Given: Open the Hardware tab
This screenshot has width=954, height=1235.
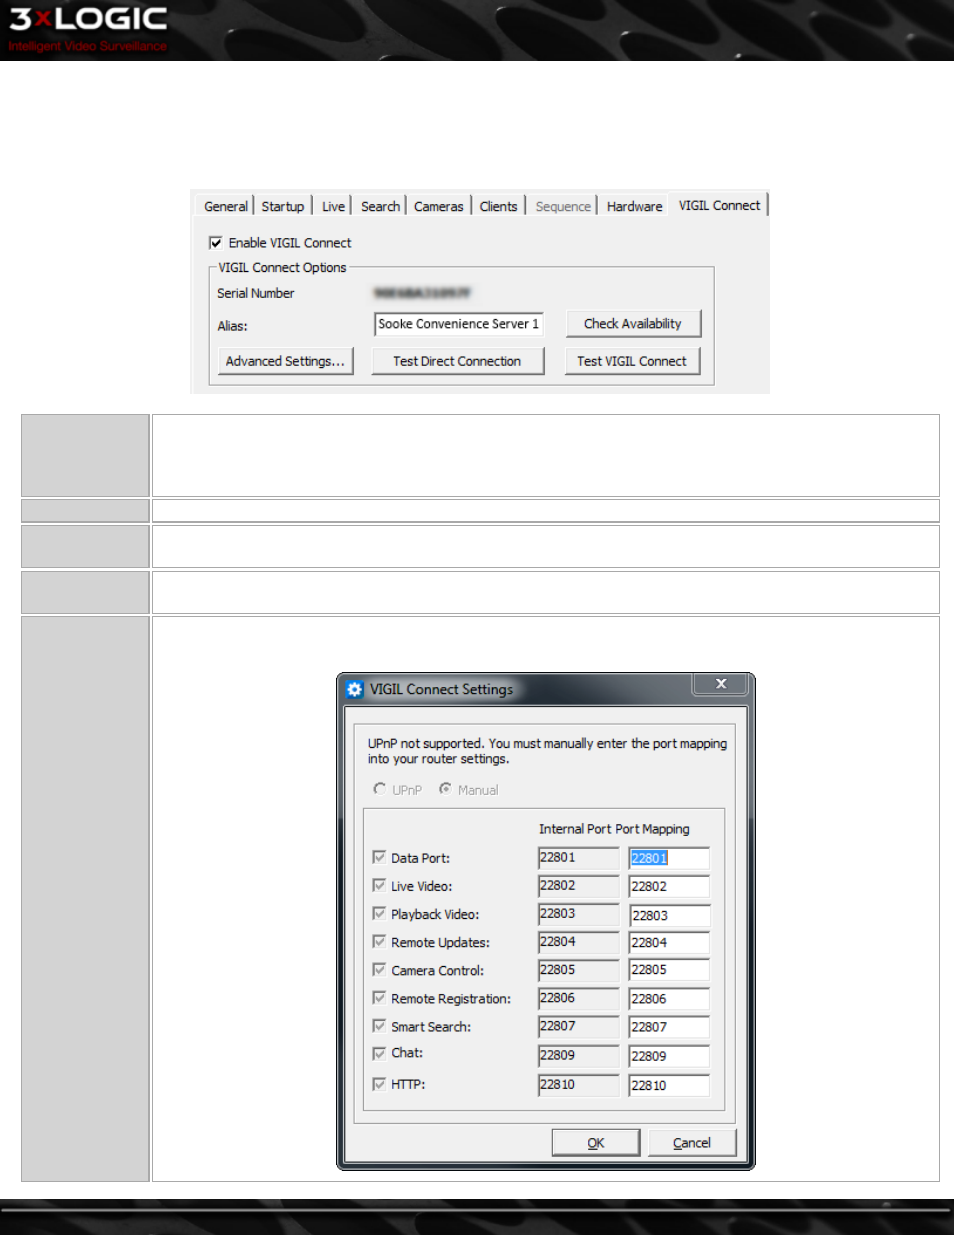Looking at the screenshot, I should point(634,206).
